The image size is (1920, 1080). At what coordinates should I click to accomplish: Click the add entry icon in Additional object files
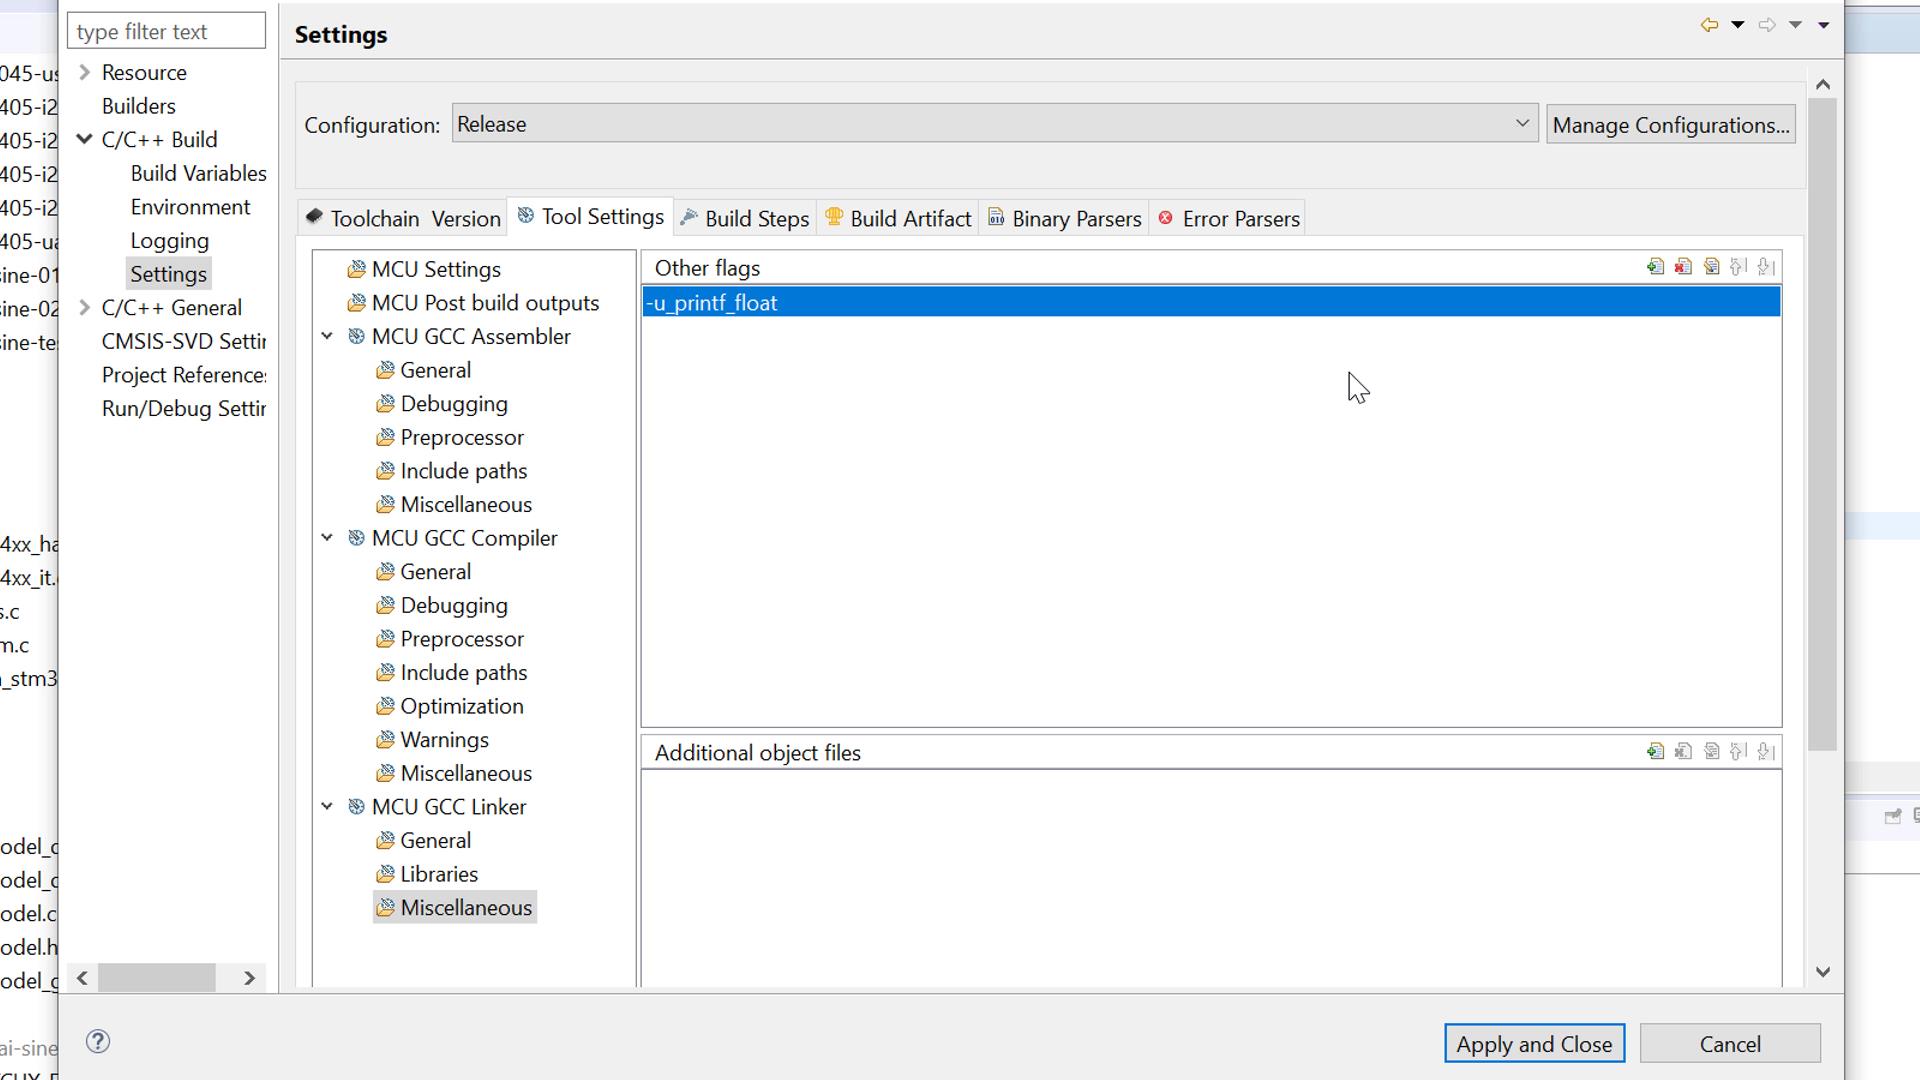pyautogui.click(x=1655, y=752)
